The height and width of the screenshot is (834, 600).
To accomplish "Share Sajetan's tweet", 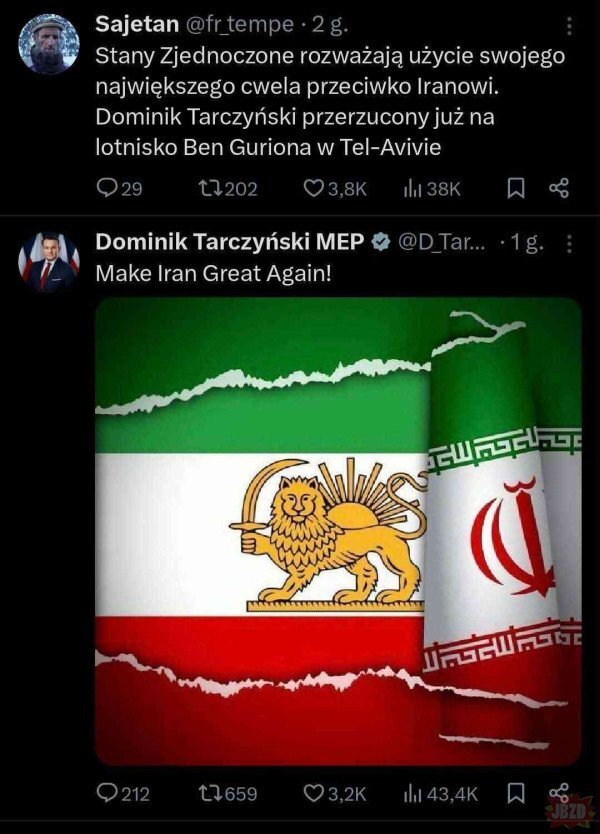I will click(x=559, y=188).
